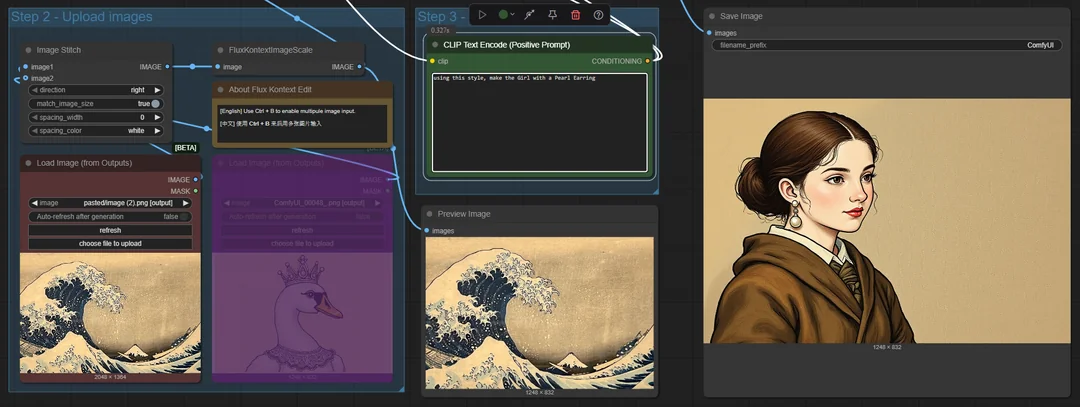Collapse the Save Image node via its dot
Screen dimensions: 1080x407
[712, 16]
